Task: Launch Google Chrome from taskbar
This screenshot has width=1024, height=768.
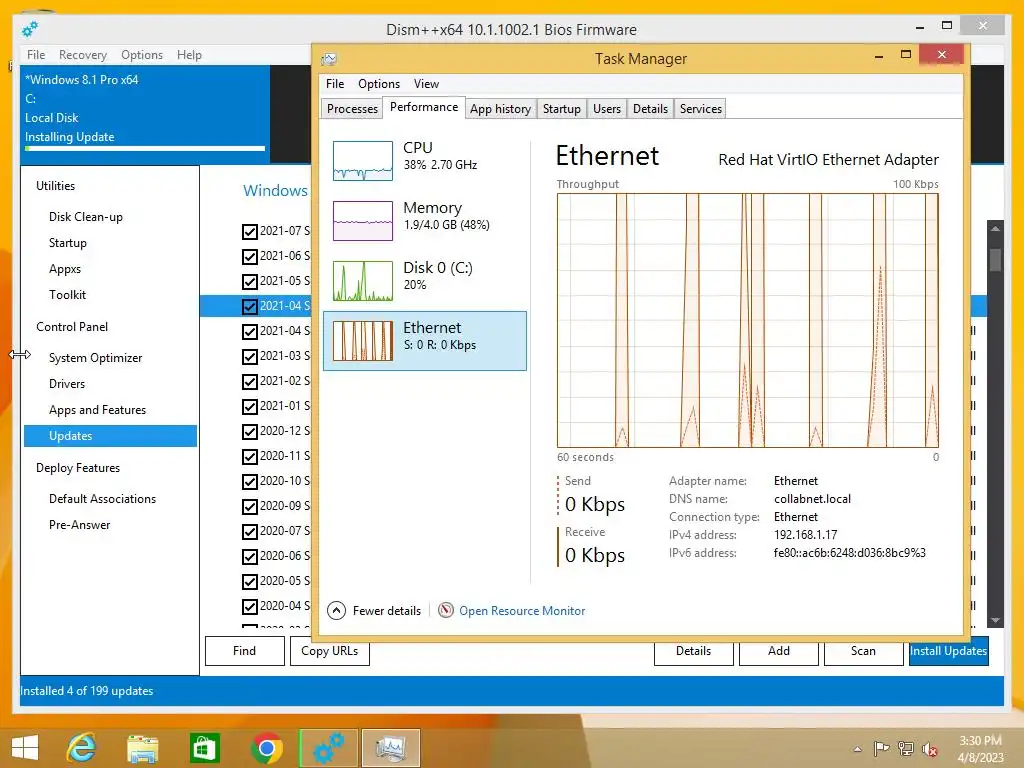Action: point(266,748)
